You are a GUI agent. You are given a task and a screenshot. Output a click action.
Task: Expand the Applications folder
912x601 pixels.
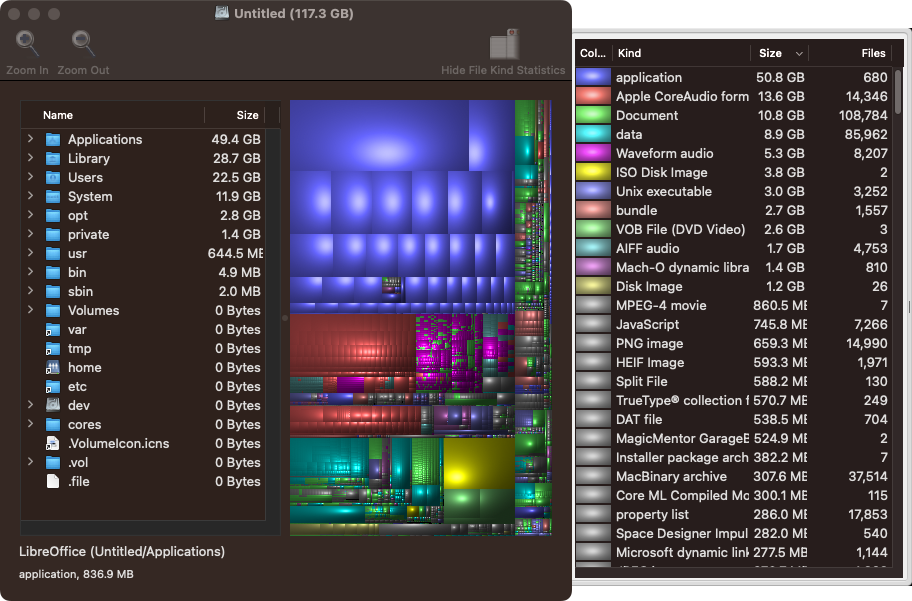(x=29, y=139)
